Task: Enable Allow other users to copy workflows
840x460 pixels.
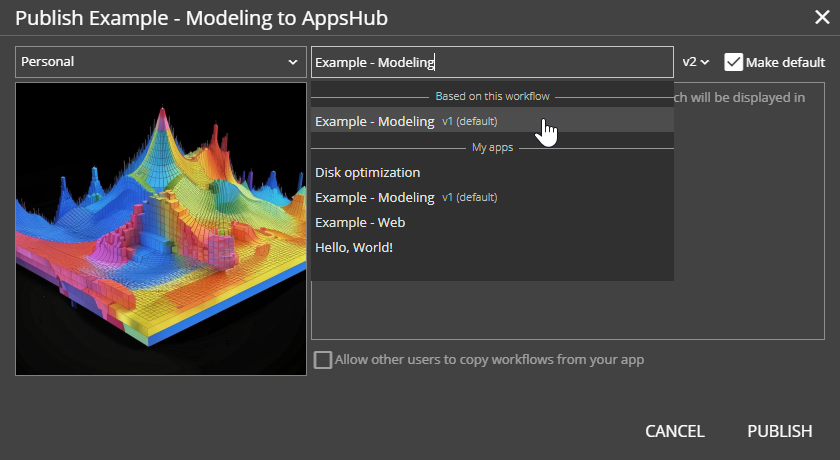Action: 323,360
